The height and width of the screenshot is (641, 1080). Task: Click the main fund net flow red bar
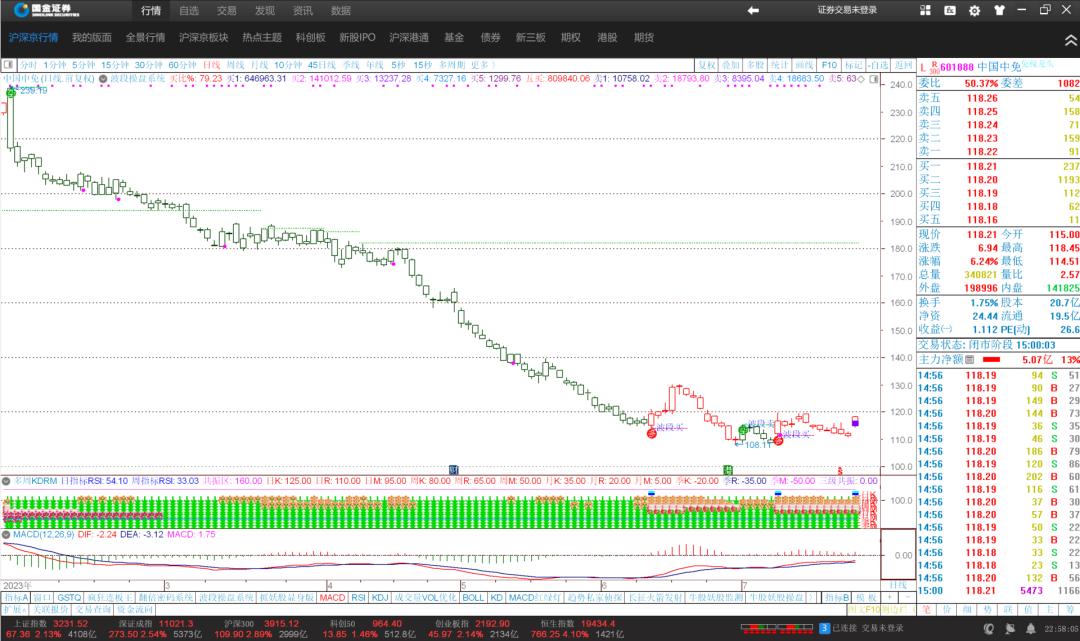click(x=991, y=359)
